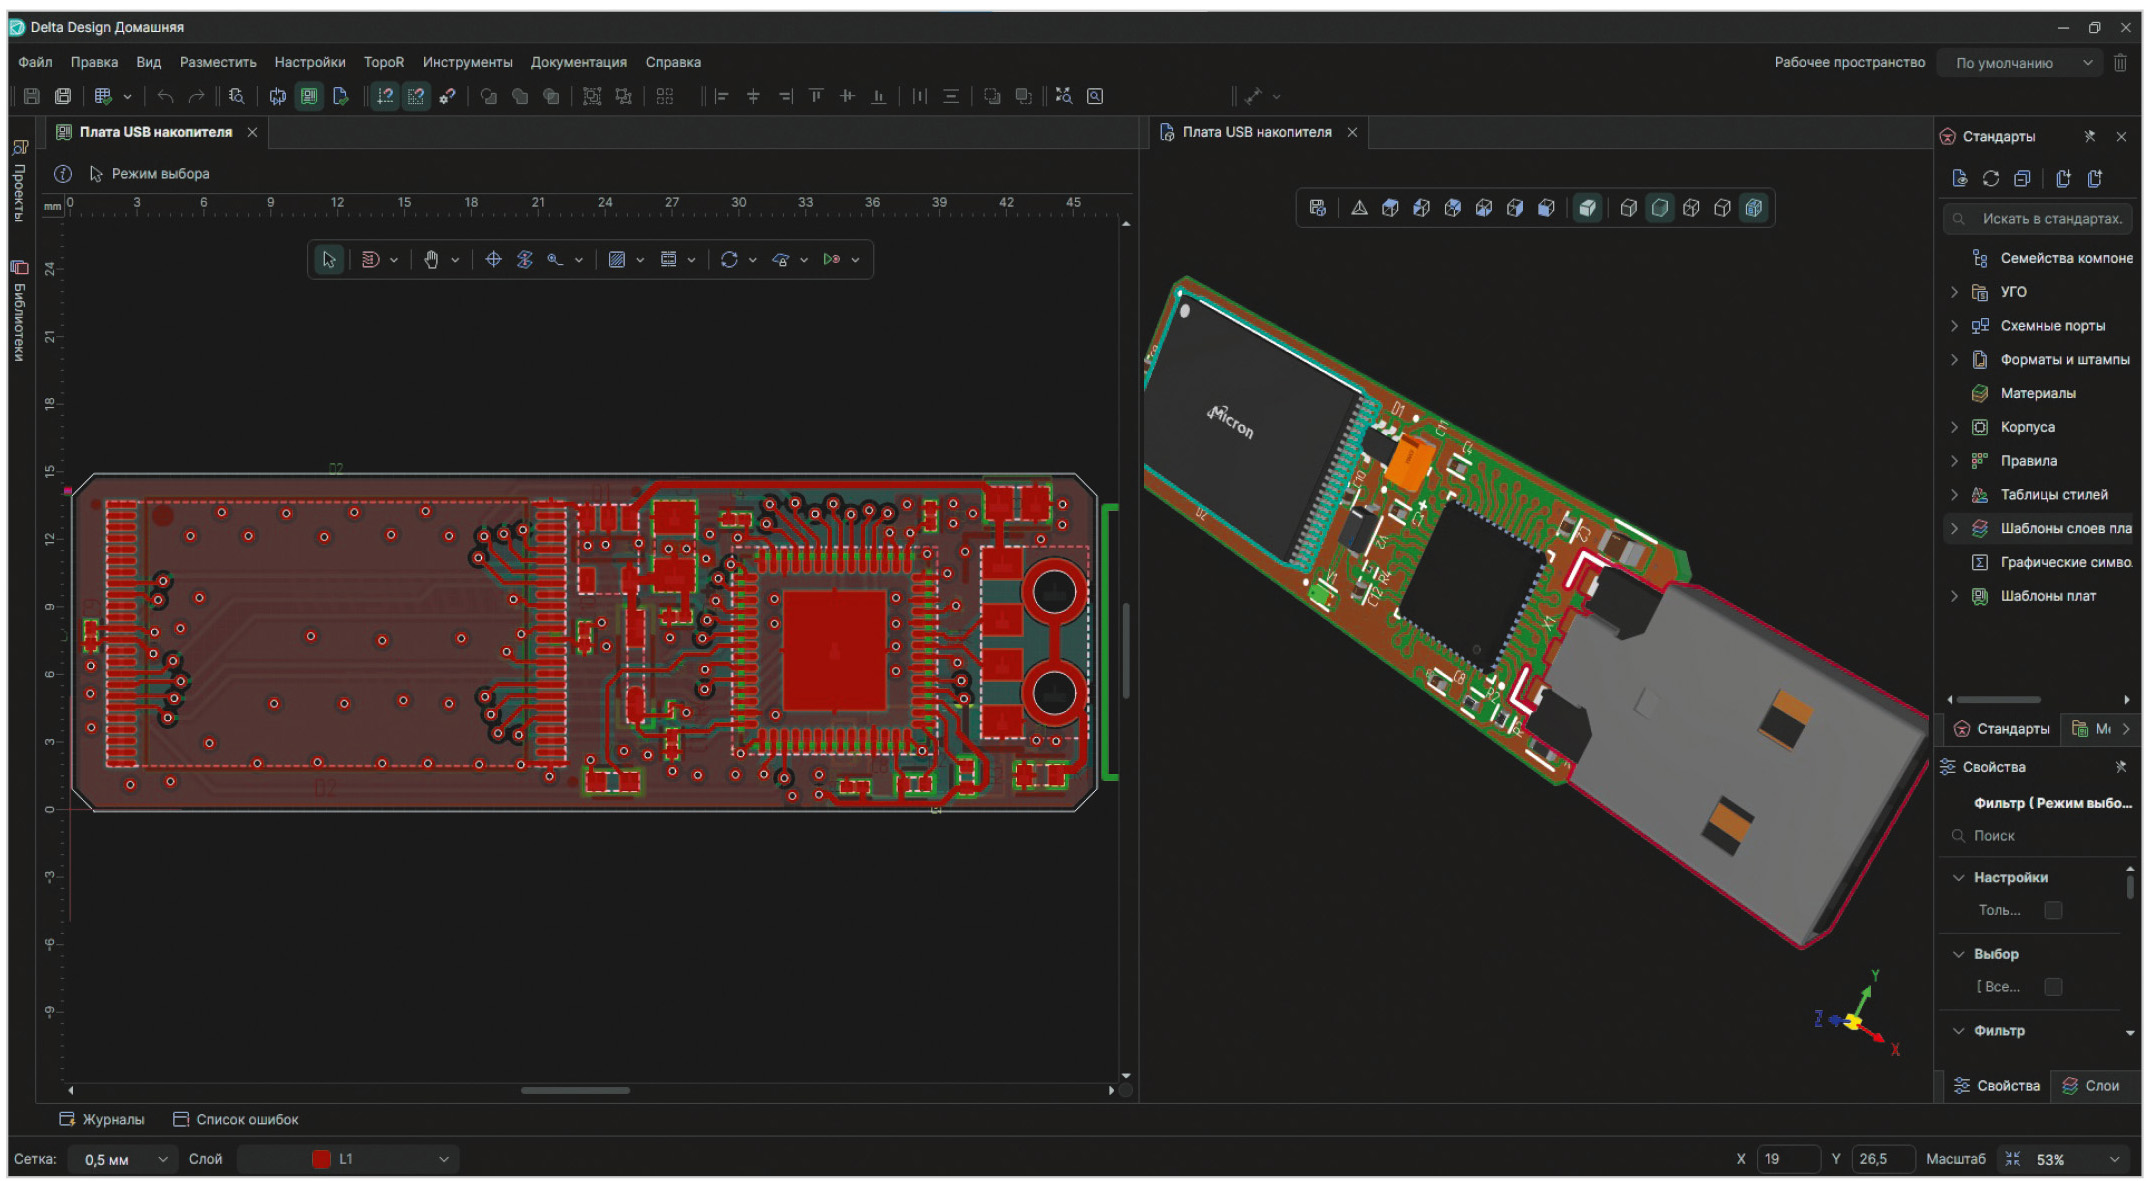The height and width of the screenshot is (1181, 2149).
Task: Click the crosshair origin tool
Action: 493,260
